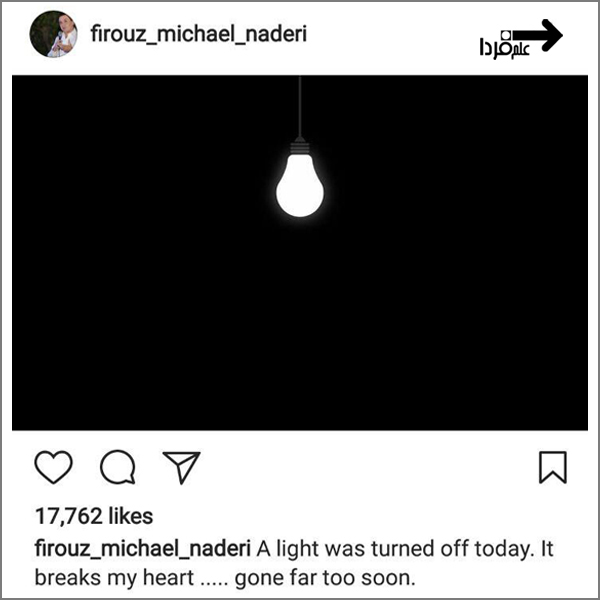
Task: Click the bulb's hanging cord in the image
Action: [299, 105]
